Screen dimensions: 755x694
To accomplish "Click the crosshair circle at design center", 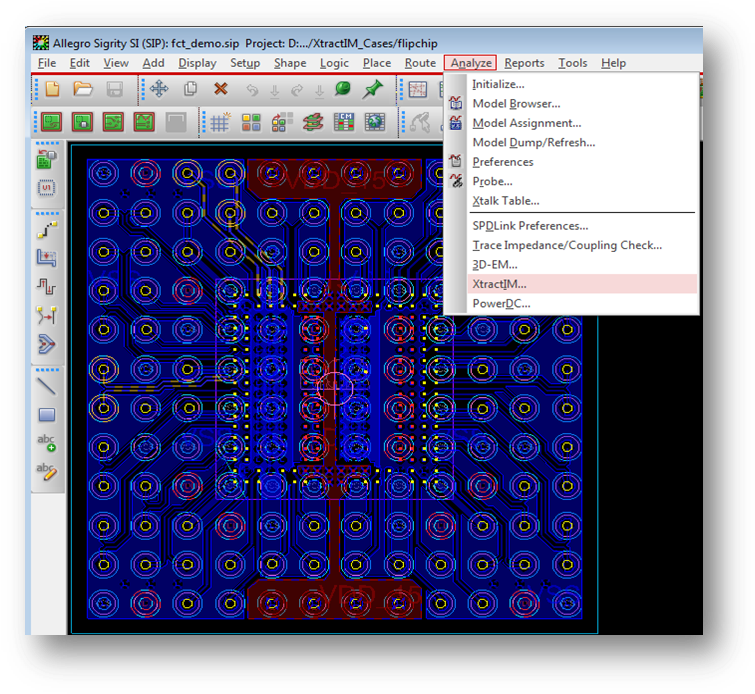I will tap(334, 387).
